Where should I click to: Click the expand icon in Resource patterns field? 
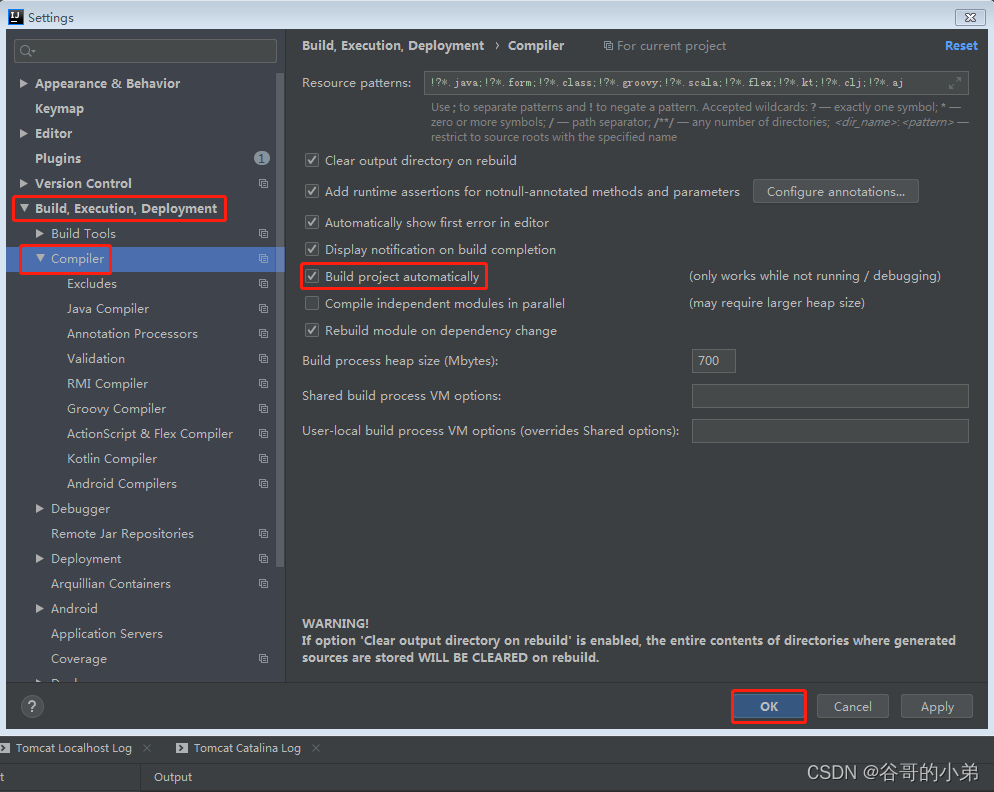point(955,83)
